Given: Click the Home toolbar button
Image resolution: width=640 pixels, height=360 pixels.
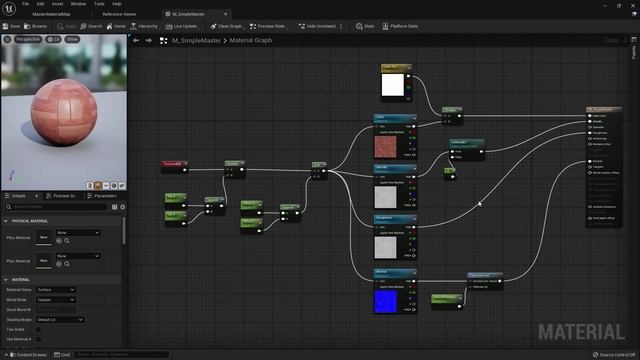Looking at the screenshot, I should [x=116, y=26].
